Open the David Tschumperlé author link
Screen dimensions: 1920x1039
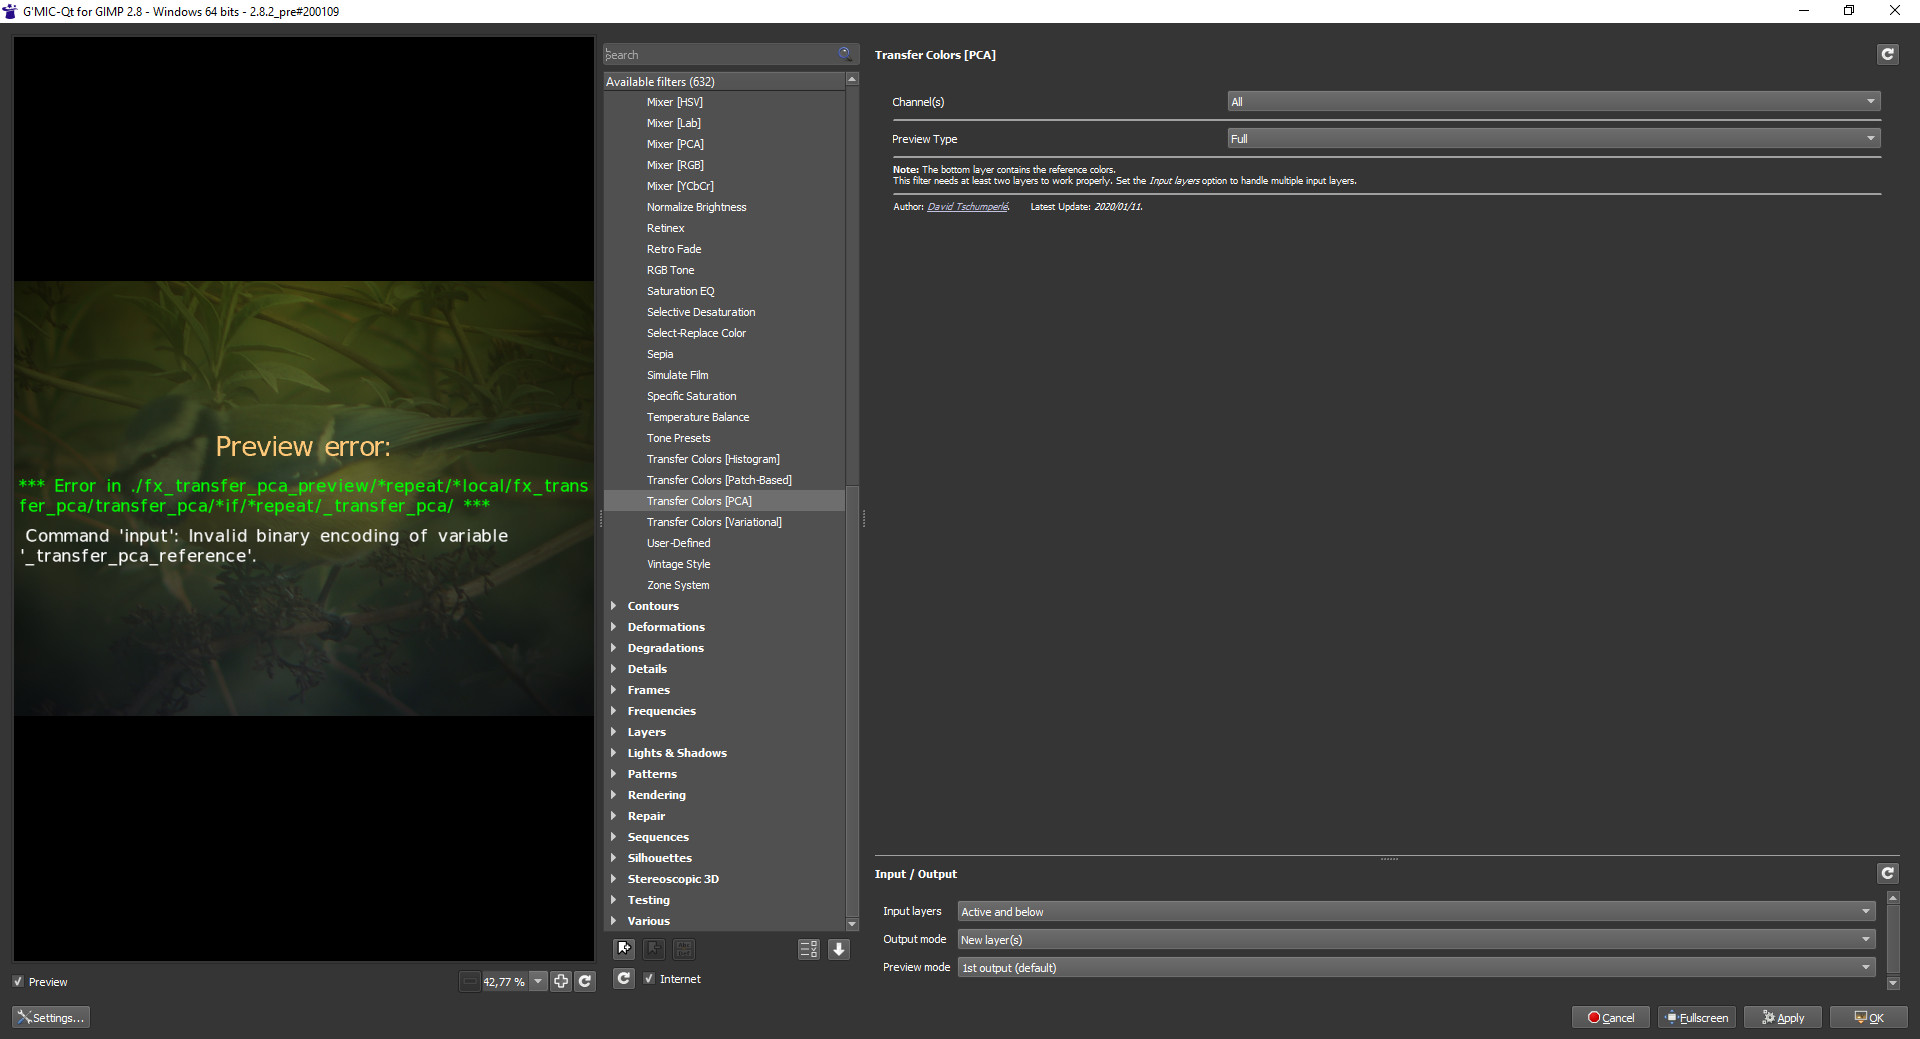(966, 207)
